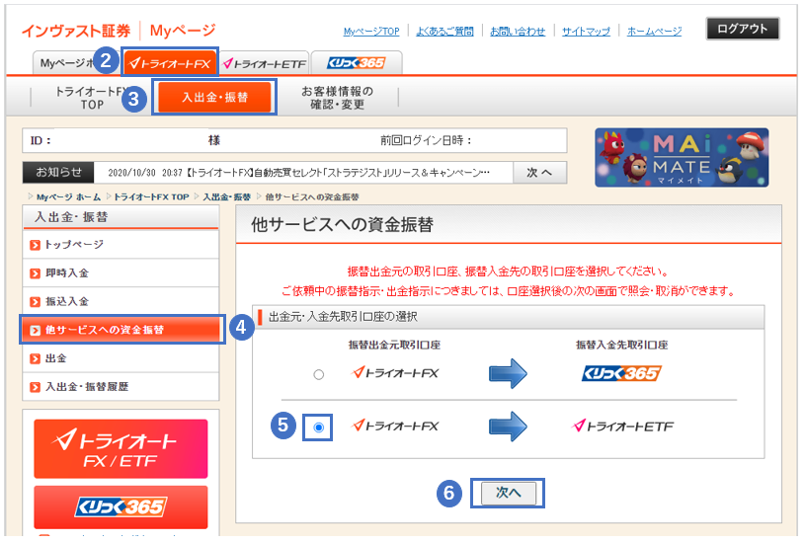Open the よくあるご質問 link
Image resolution: width=802 pixels, height=544 pixels.
pyautogui.click(x=444, y=32)
